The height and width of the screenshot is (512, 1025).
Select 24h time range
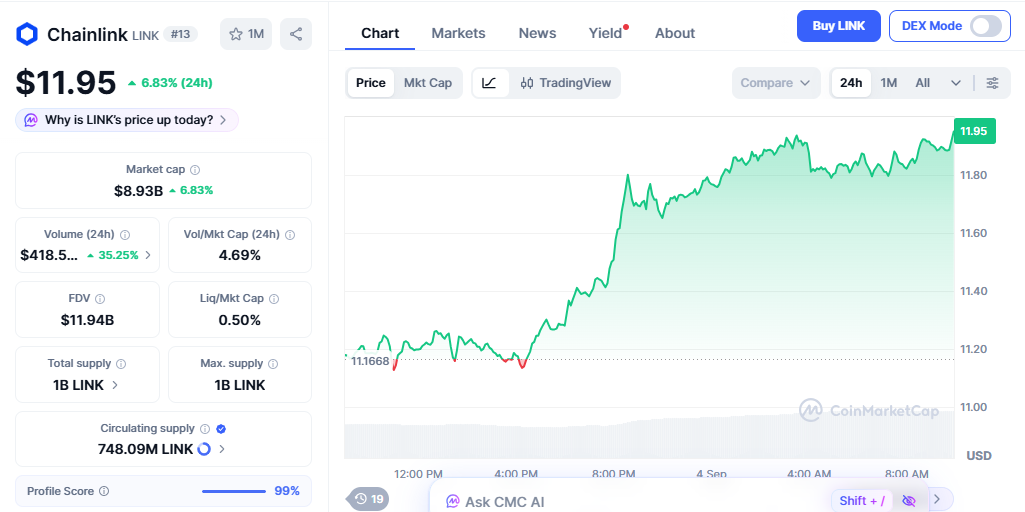tap(851, 83)
